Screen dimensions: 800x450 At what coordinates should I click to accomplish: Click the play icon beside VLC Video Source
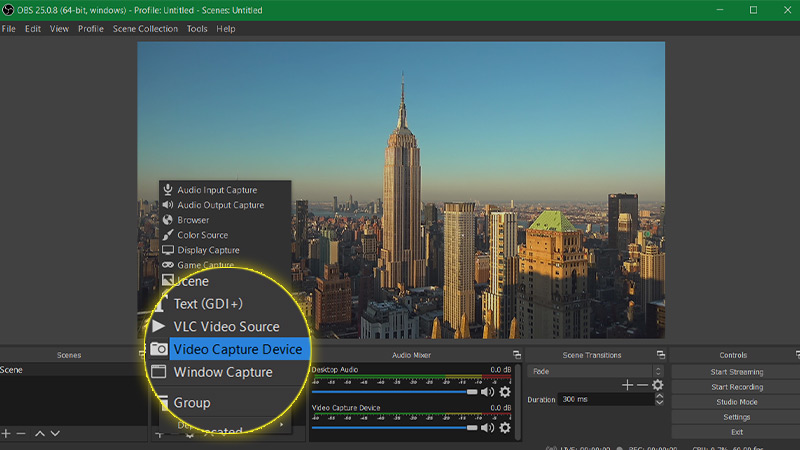click(x=159, y=326)
